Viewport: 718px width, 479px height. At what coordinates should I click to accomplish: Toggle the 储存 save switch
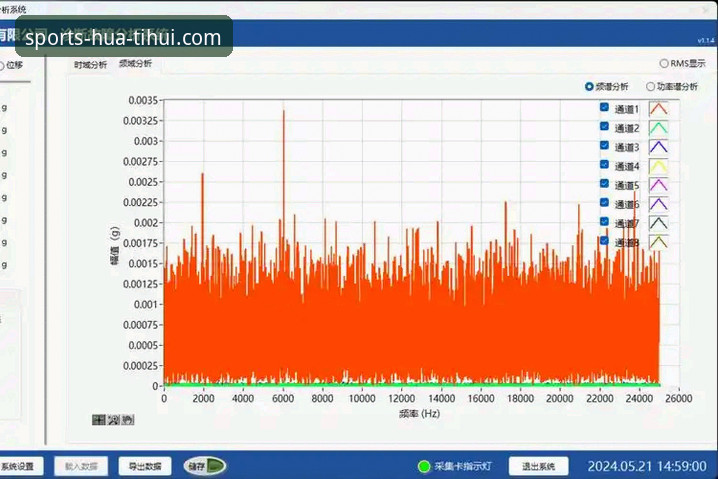point(205,466)
